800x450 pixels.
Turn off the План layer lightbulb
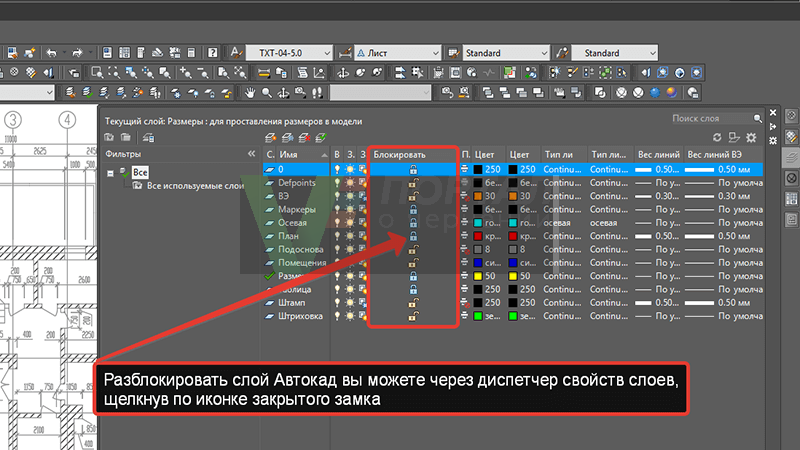337,236
